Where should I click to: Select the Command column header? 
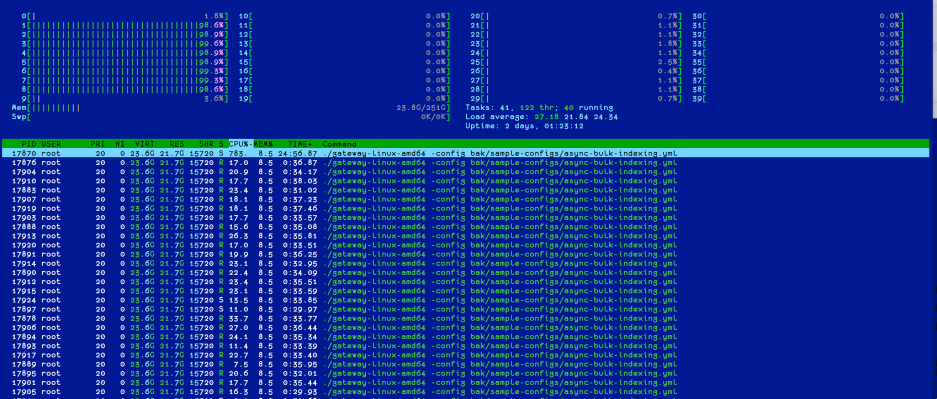[x=339, y=144]
